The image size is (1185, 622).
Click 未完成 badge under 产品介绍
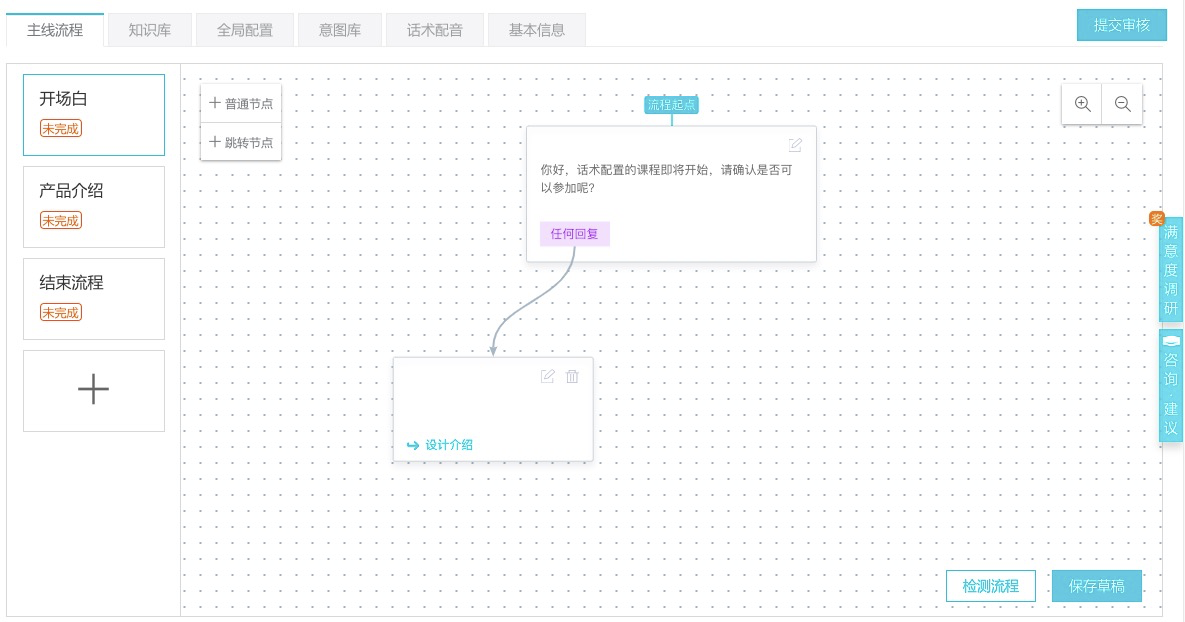(60, 221)
